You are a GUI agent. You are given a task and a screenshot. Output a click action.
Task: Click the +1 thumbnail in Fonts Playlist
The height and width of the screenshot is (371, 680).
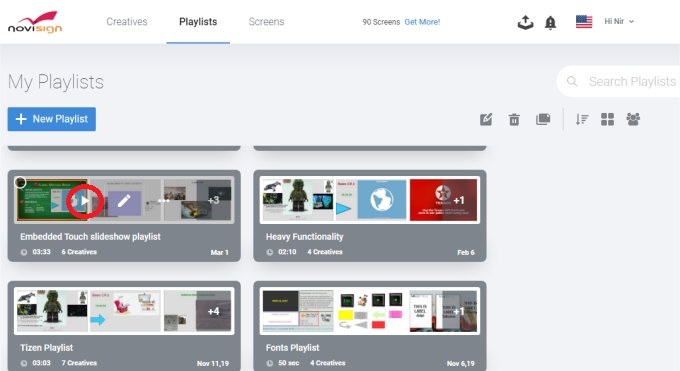(x=443, y=311)
